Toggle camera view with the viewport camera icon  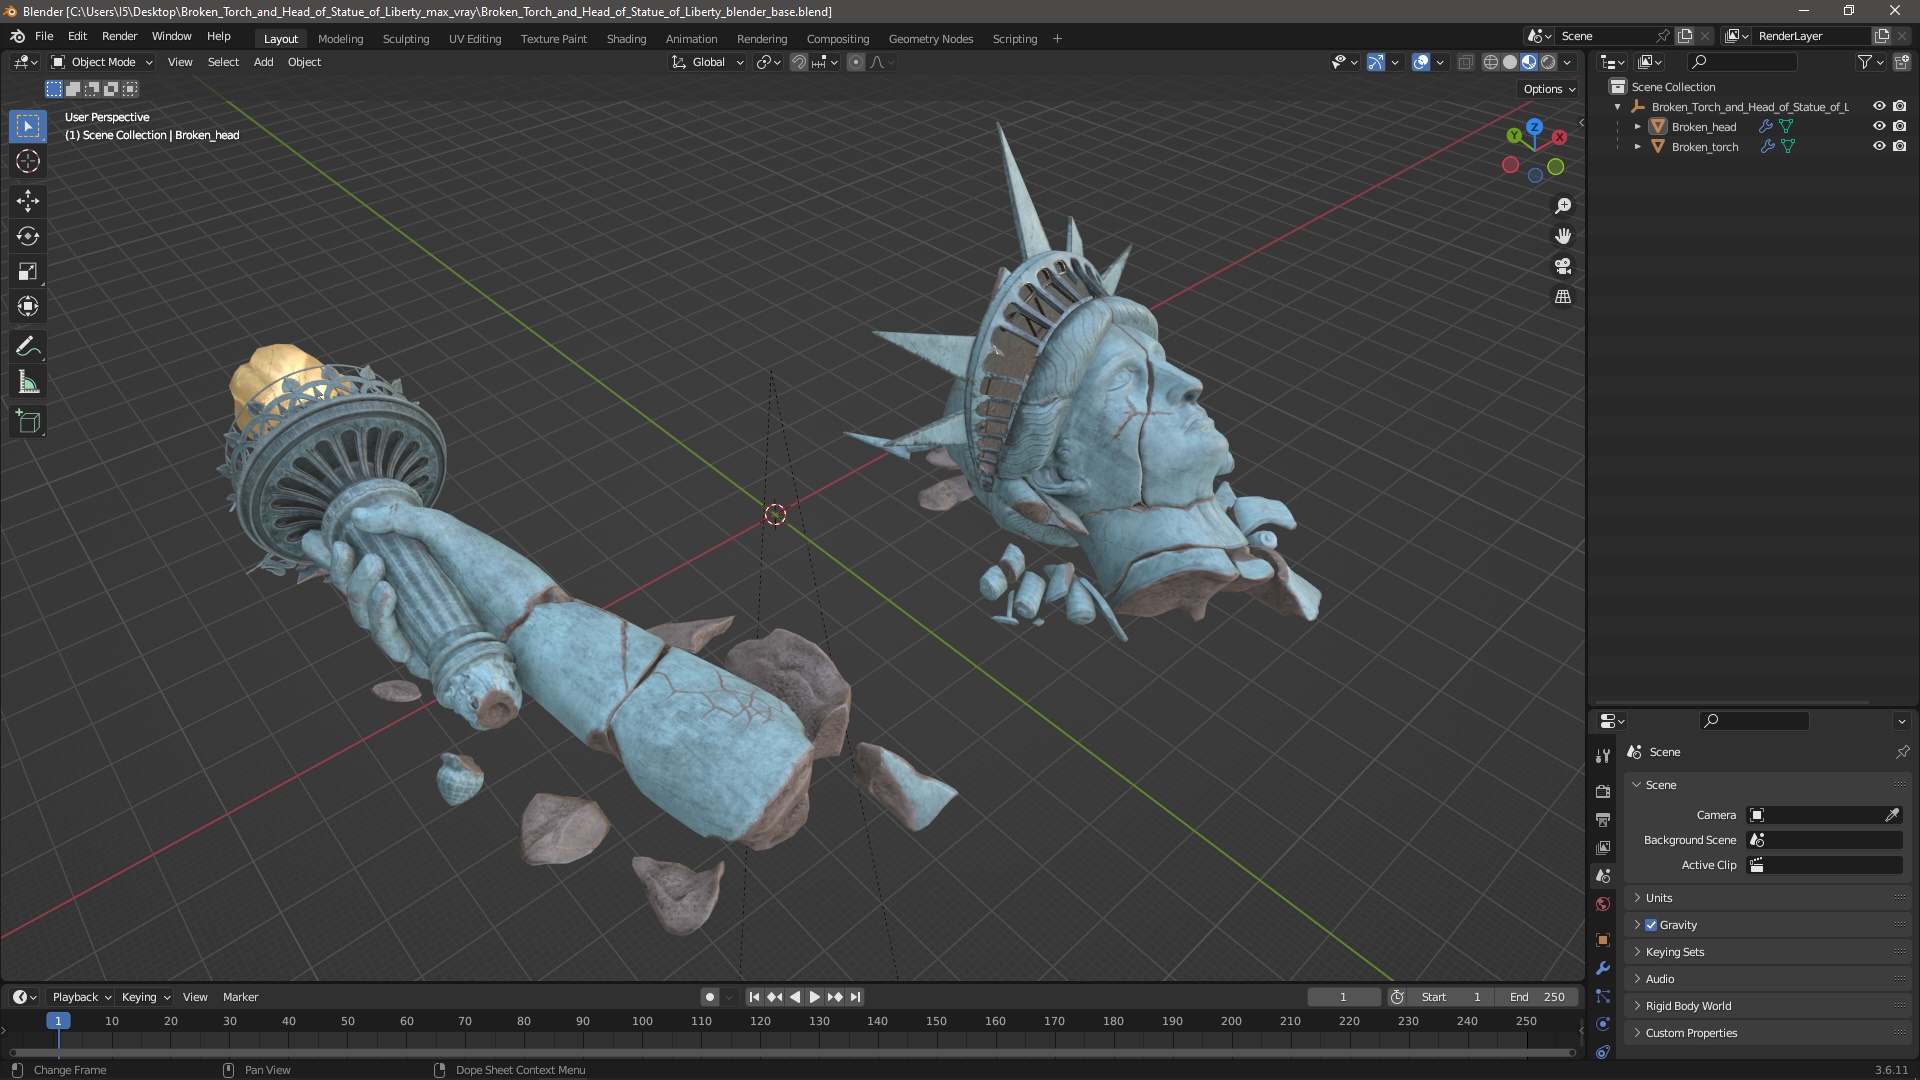coord(1563,267)
